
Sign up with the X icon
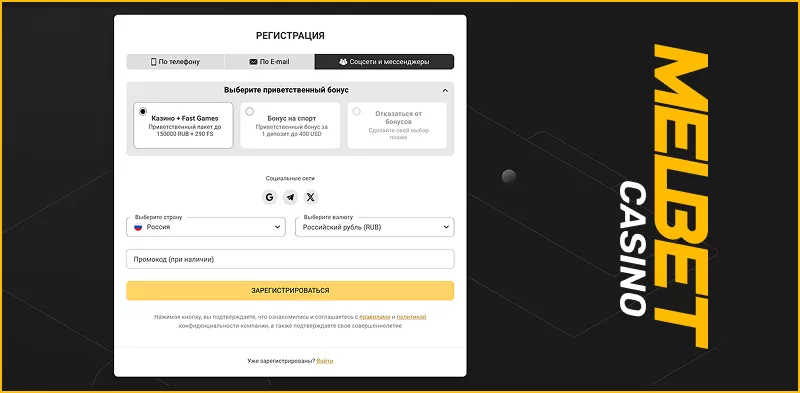(311, 198)
